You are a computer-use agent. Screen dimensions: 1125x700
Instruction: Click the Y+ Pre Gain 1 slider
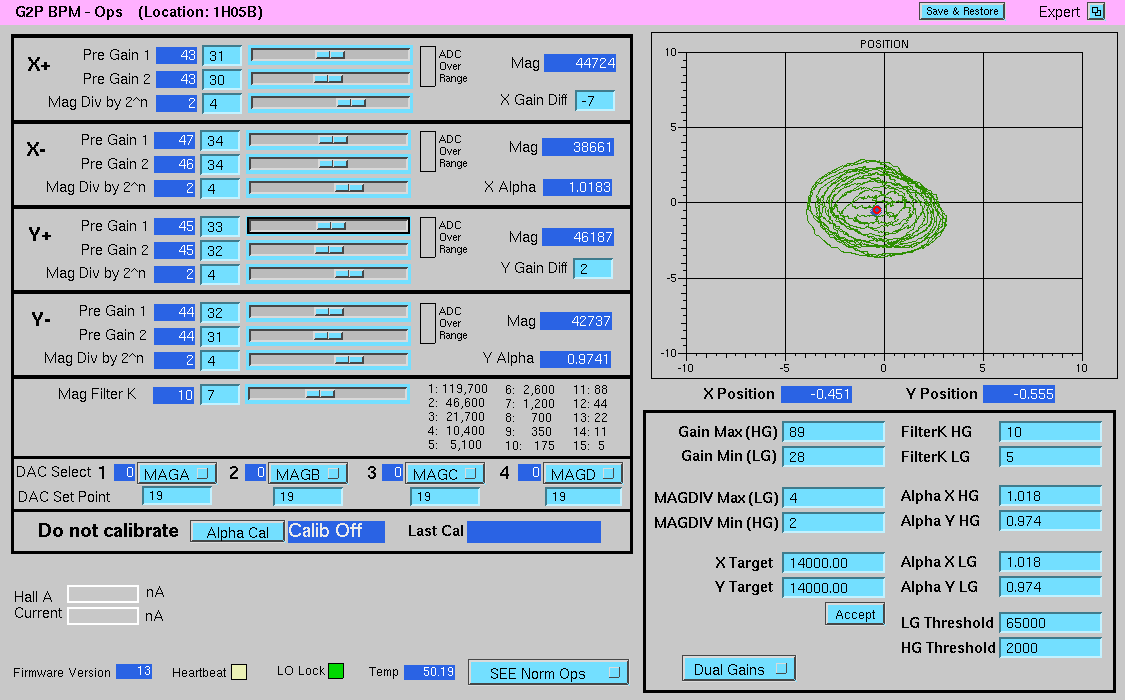click(329, 226)
